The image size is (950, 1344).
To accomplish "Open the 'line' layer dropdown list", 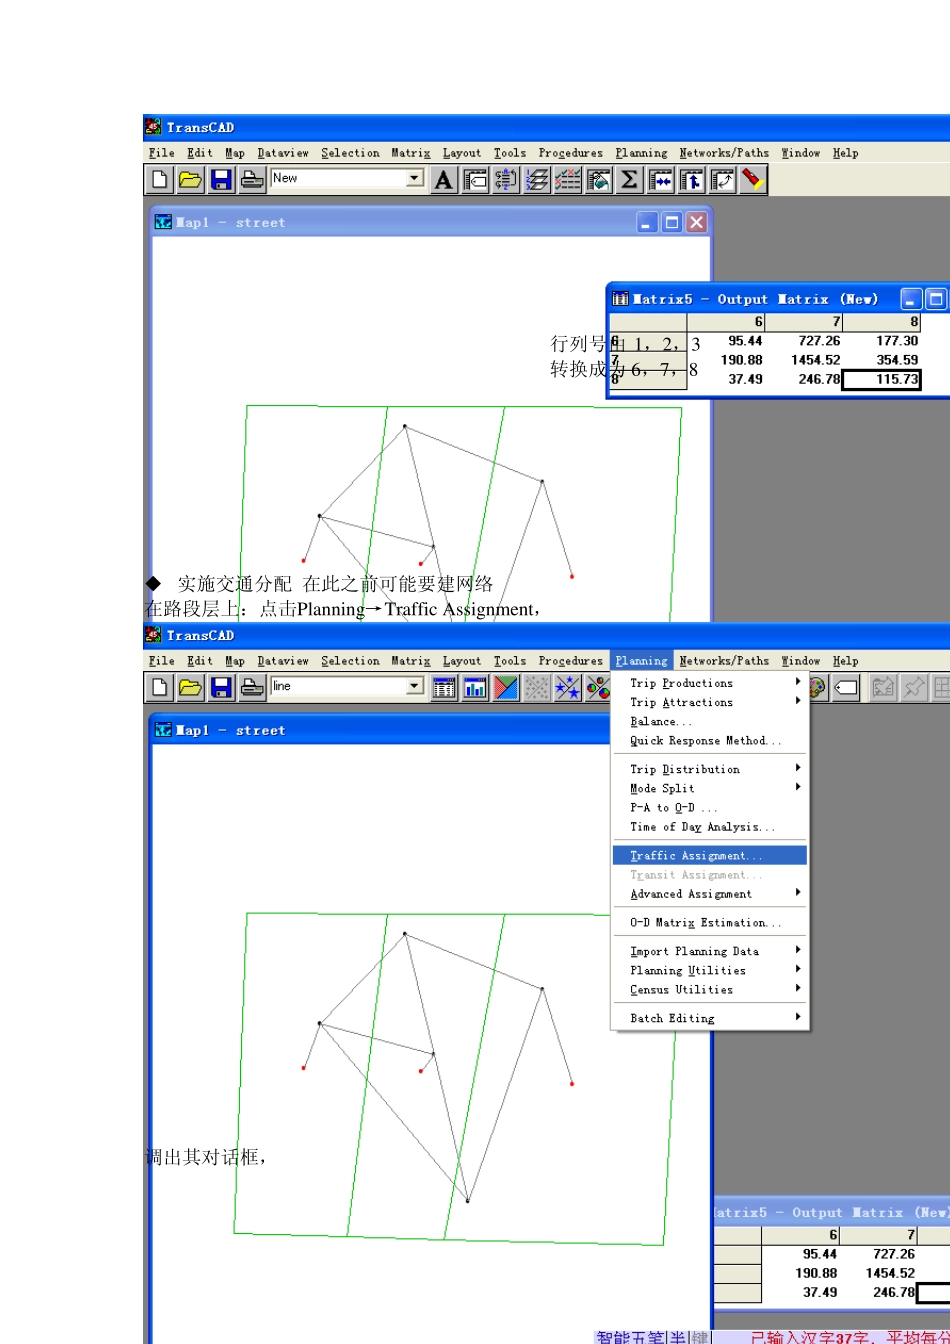I will [415, 687].
